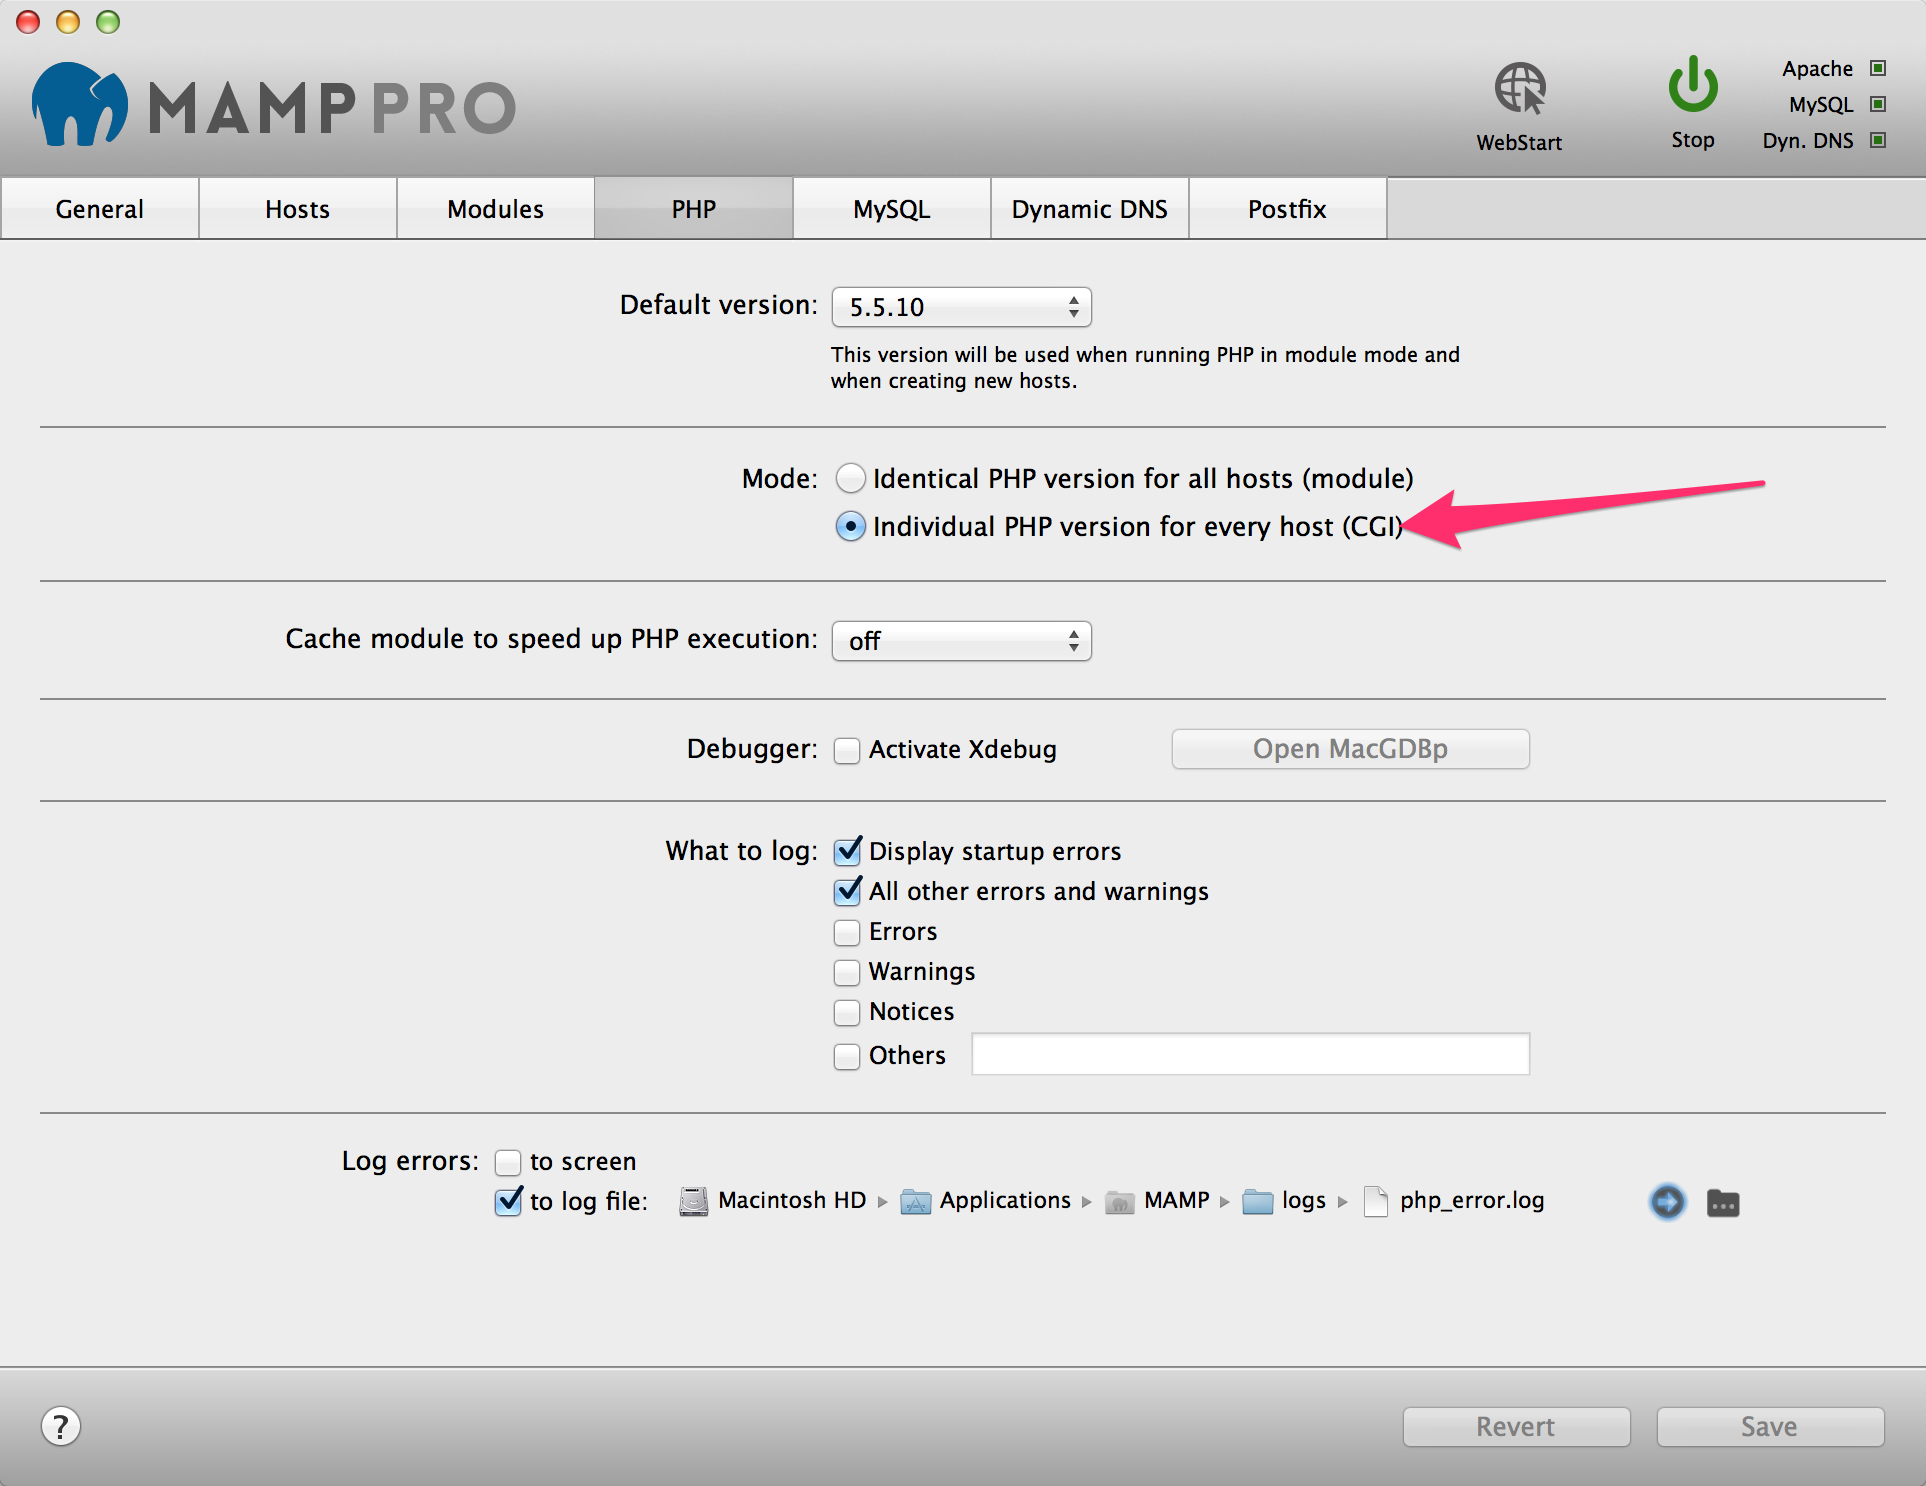Click the MAMP folder icon in path
Viewport: 1926px width, 1486px height.
click(x=1120, y=1202)
